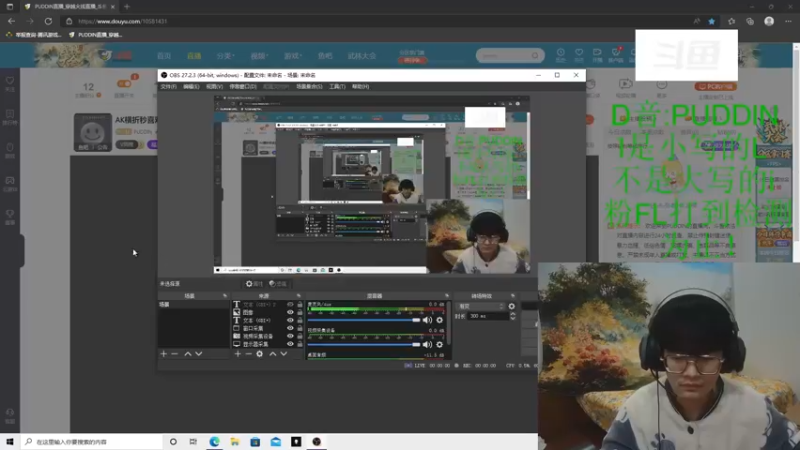Open the Help menu in OBS

click(360, 87)
